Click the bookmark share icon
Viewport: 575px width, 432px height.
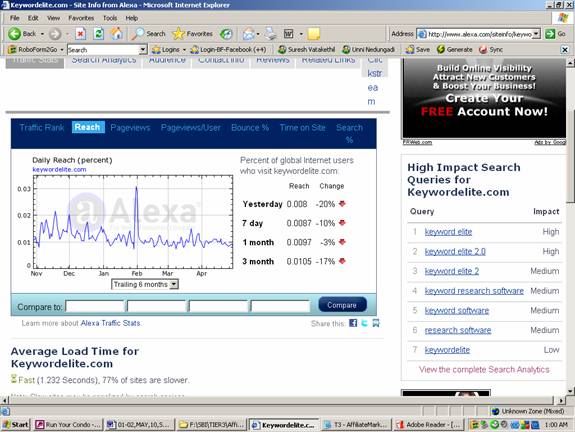point(376,323)
